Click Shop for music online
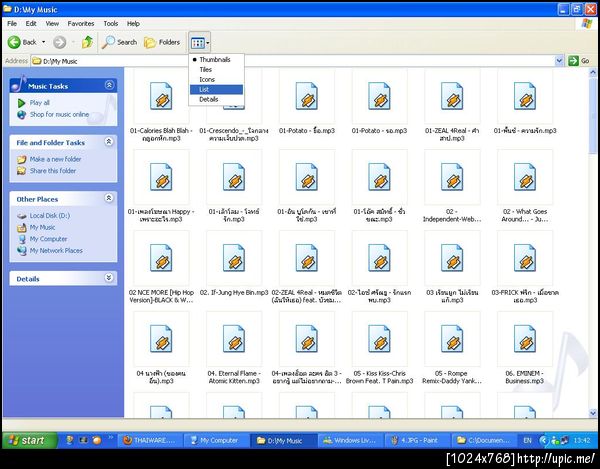Image resolution: width=600 pixels, height=469 pixels. [59, 114]
